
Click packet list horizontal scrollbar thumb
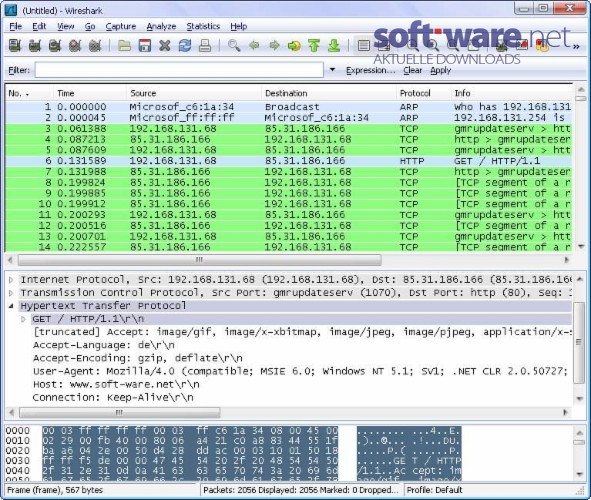click(199, 260)
